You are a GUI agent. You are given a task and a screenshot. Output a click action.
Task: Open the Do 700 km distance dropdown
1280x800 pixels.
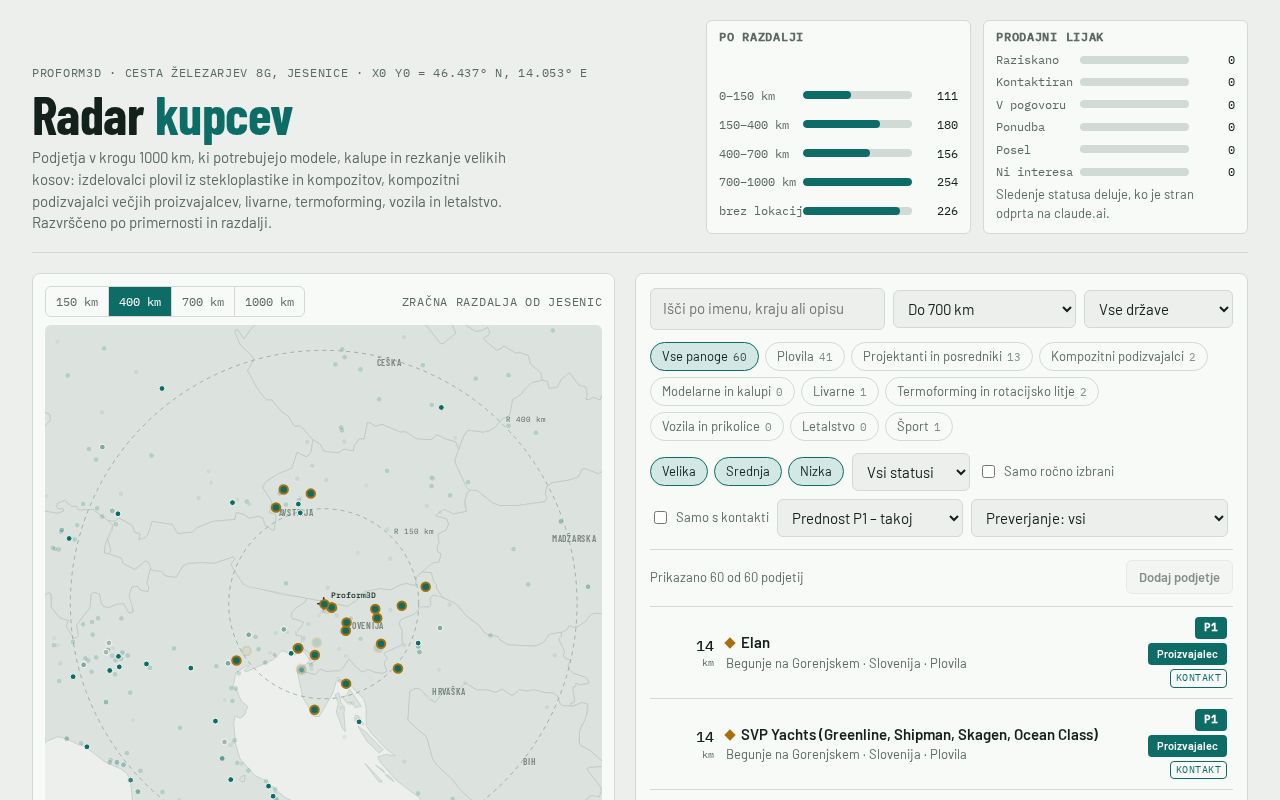tap(984, 309)
